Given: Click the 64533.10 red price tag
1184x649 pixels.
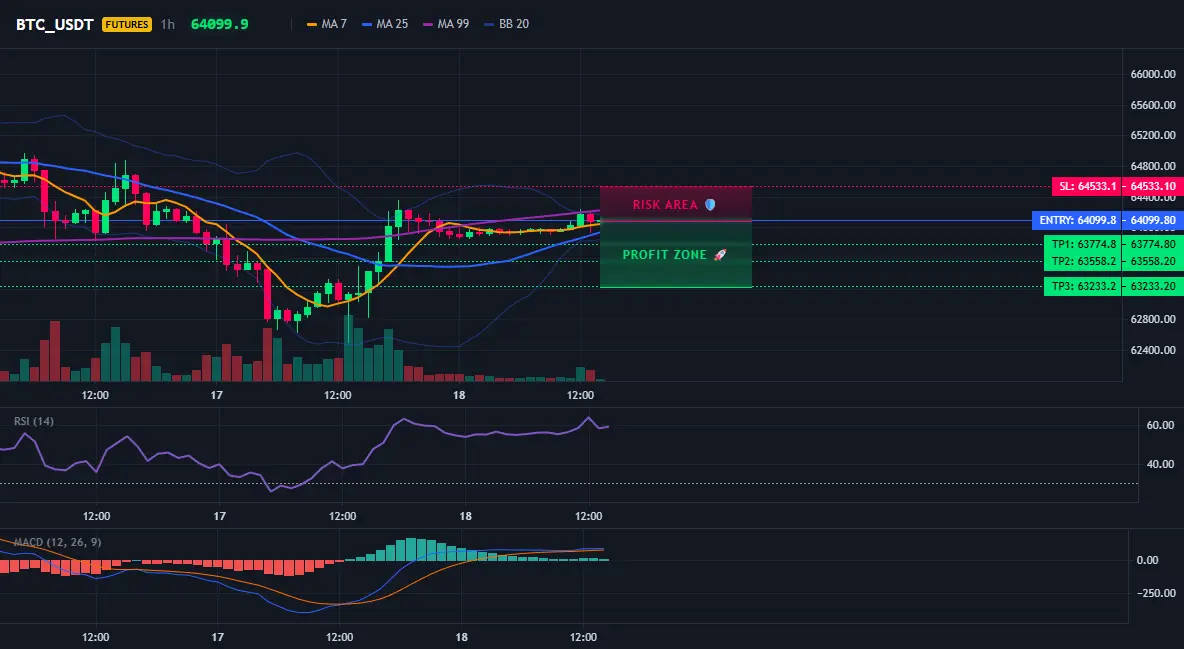Looking at the screenshot, I should click(1153, 187).
